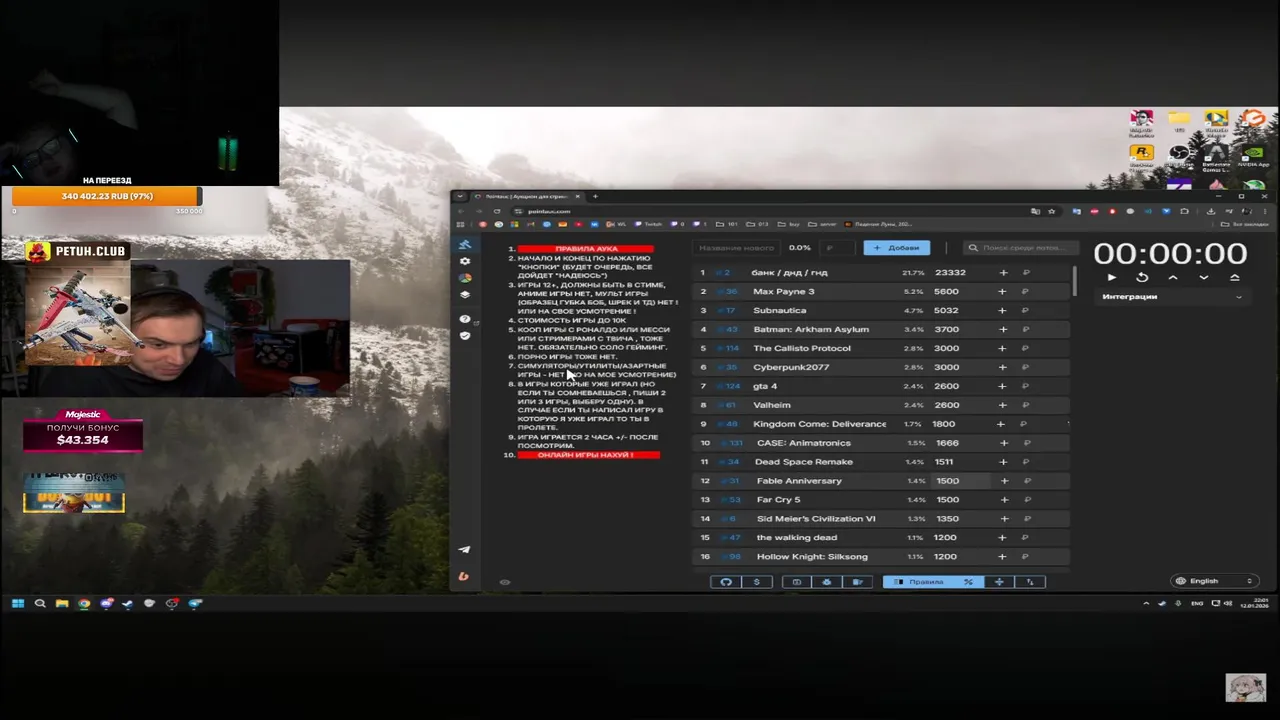The height and width of the screenshot is (720, 1280).
Task: Decrease timer with the down chevron
Action: 1204,277
